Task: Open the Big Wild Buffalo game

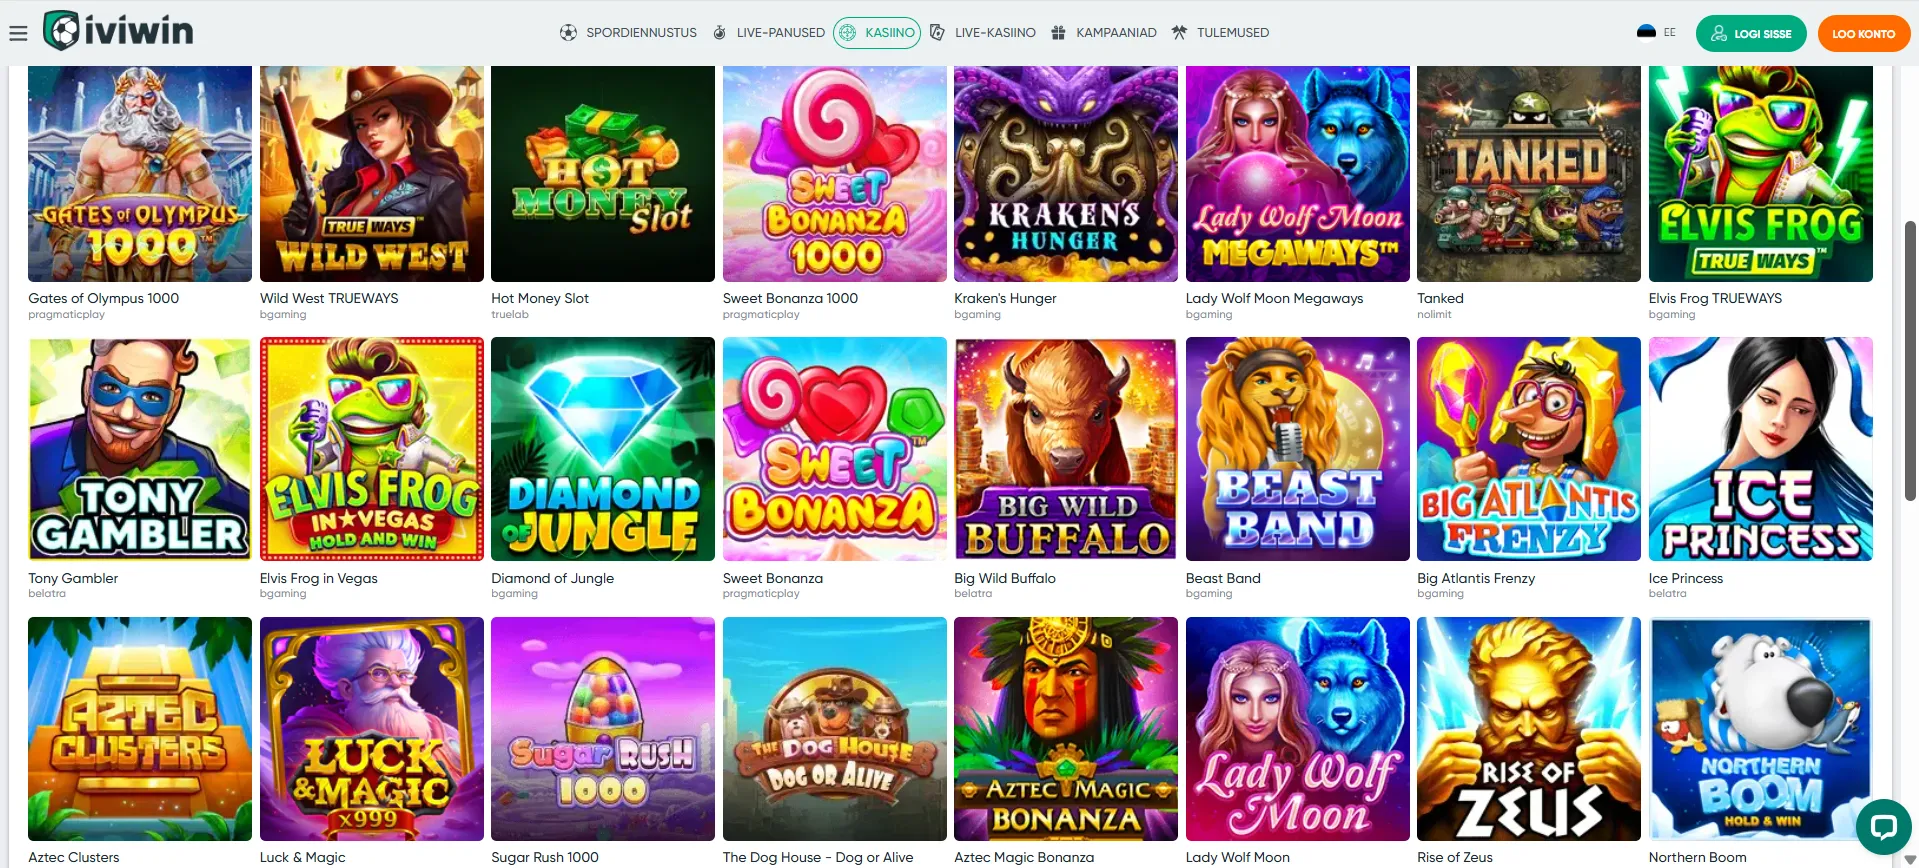Action: point(1066,449)
